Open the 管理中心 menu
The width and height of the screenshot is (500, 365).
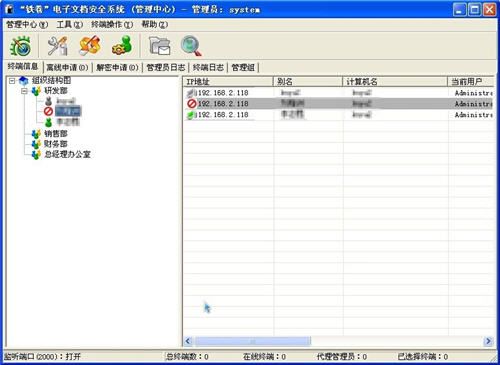coord(27,24)
